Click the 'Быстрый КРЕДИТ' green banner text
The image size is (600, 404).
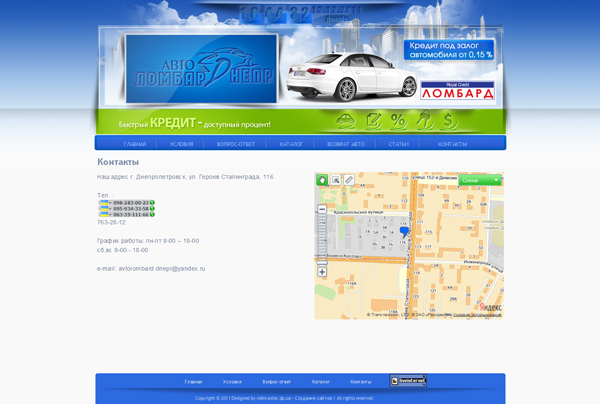tap(194, 123)
